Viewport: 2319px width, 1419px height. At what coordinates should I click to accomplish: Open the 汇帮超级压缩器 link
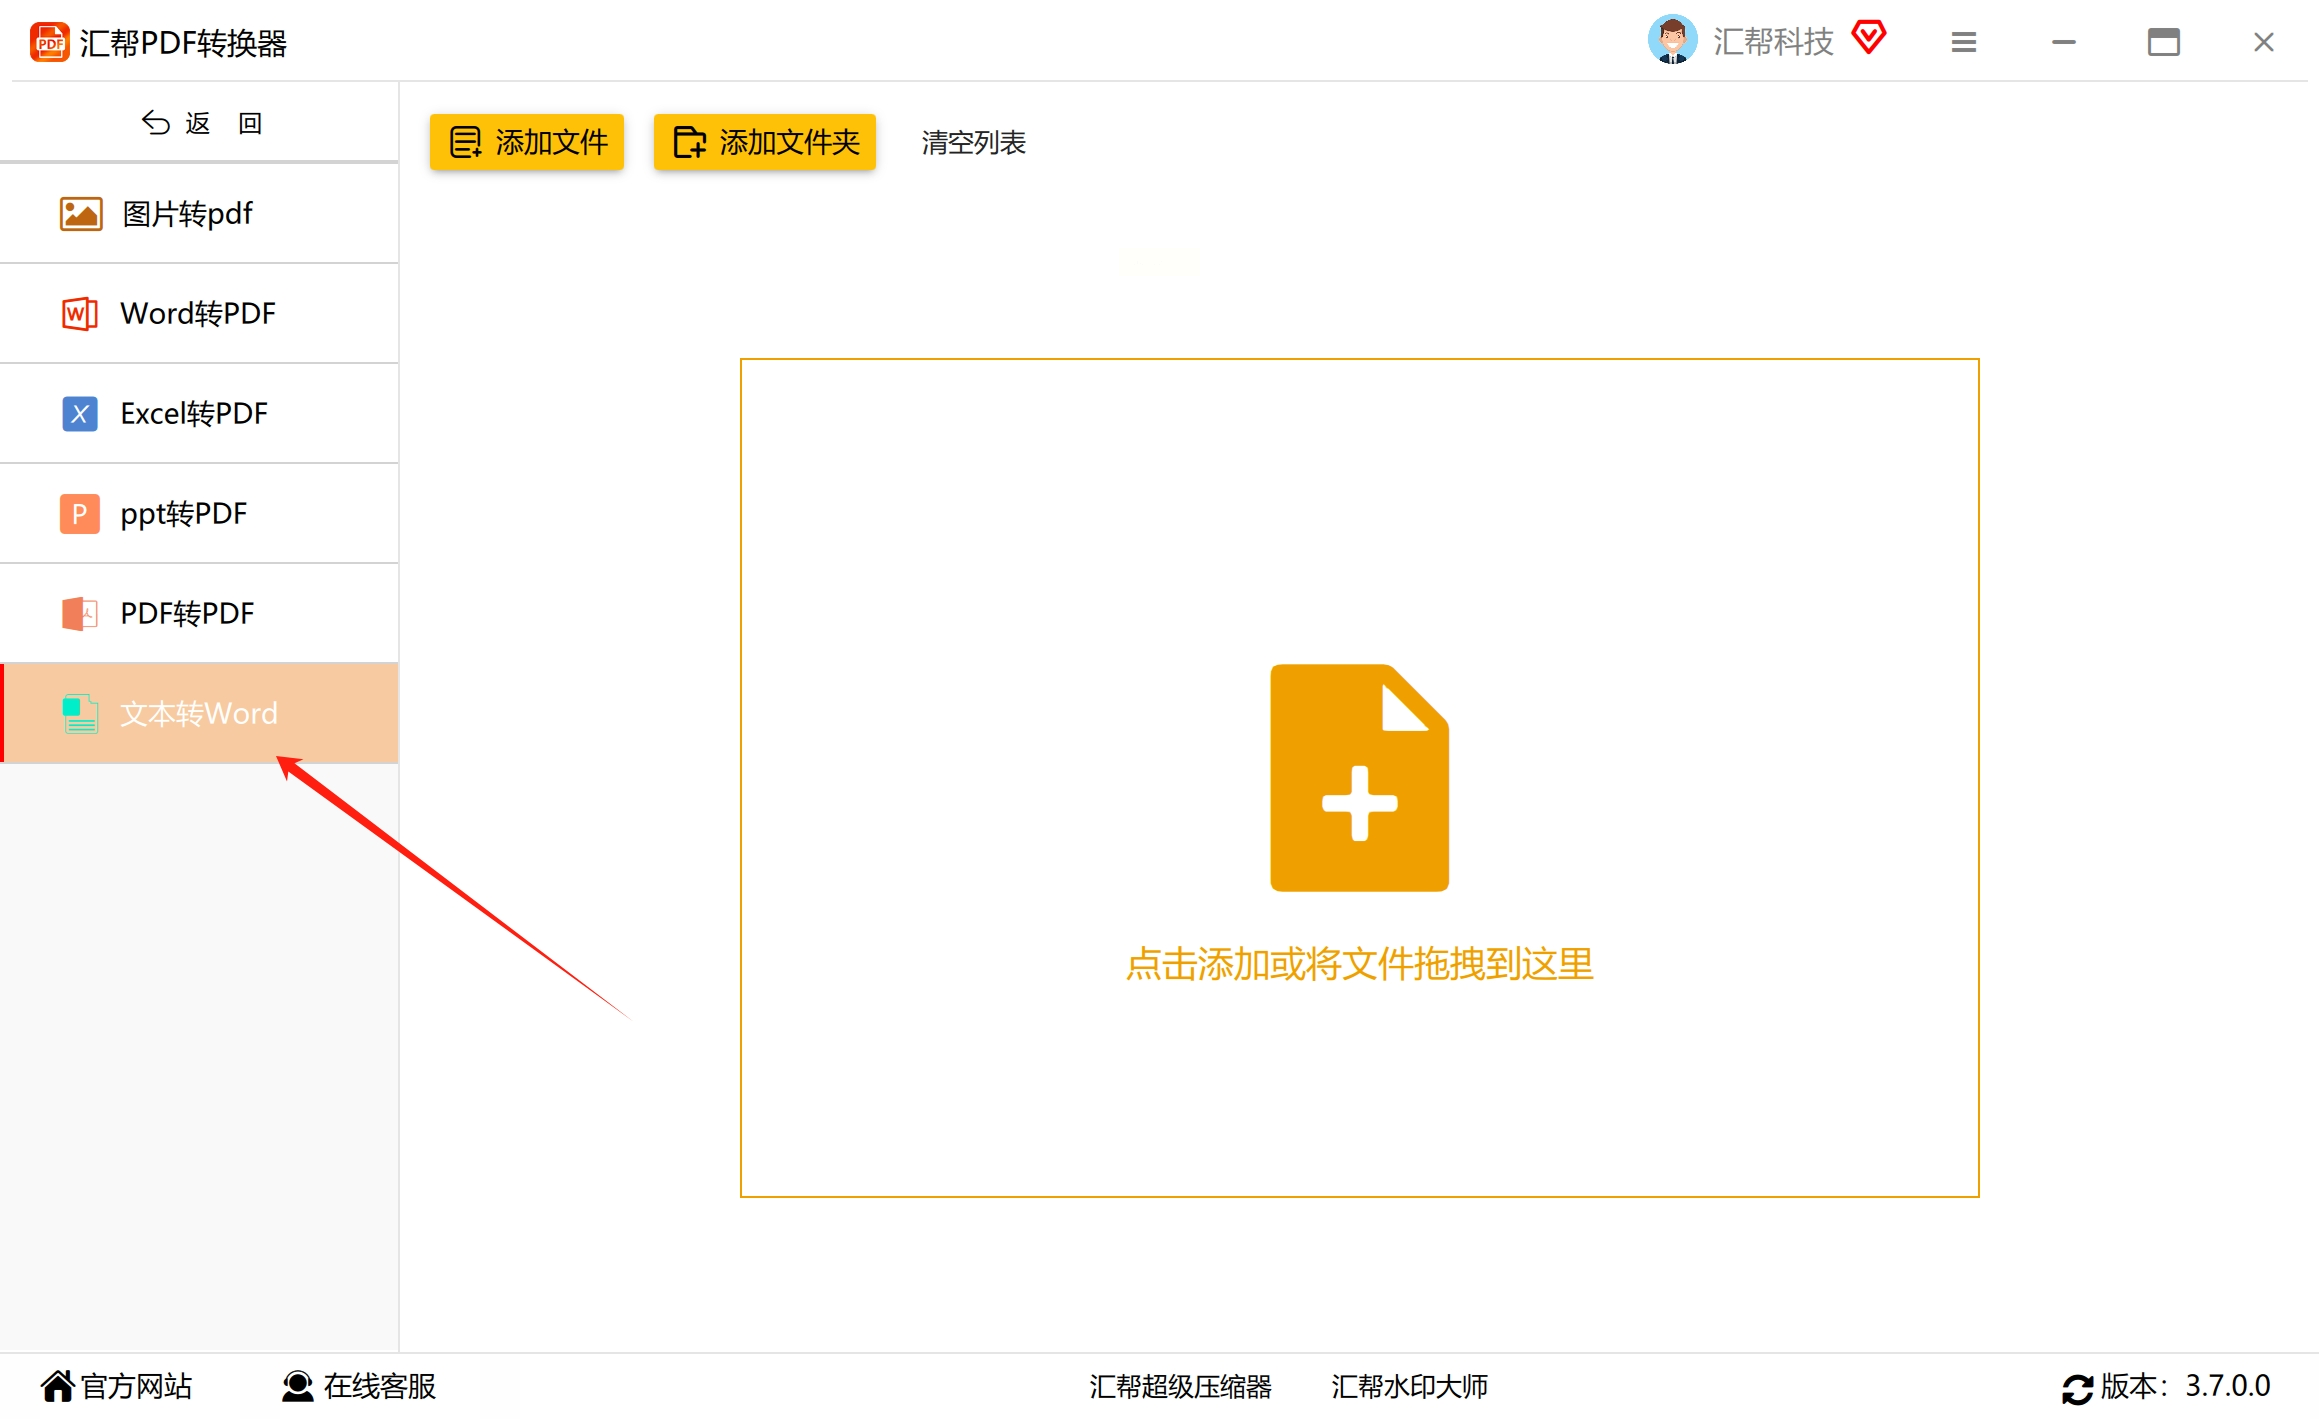point(1180,1386)
